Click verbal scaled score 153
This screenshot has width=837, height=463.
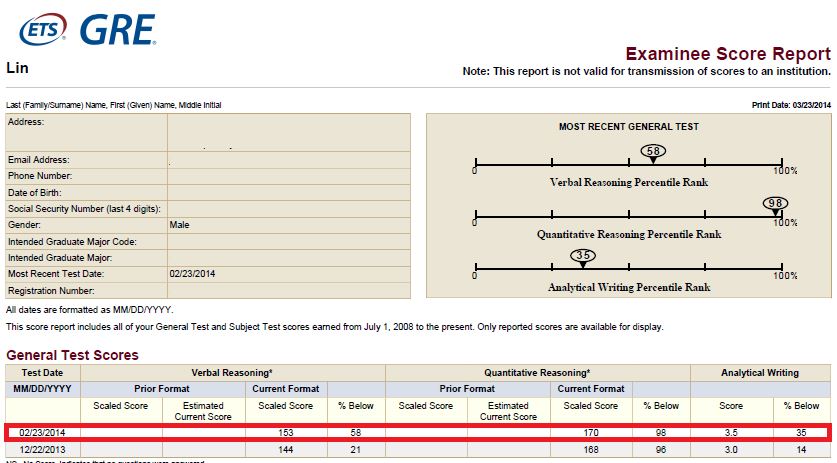tap(286, 433)
